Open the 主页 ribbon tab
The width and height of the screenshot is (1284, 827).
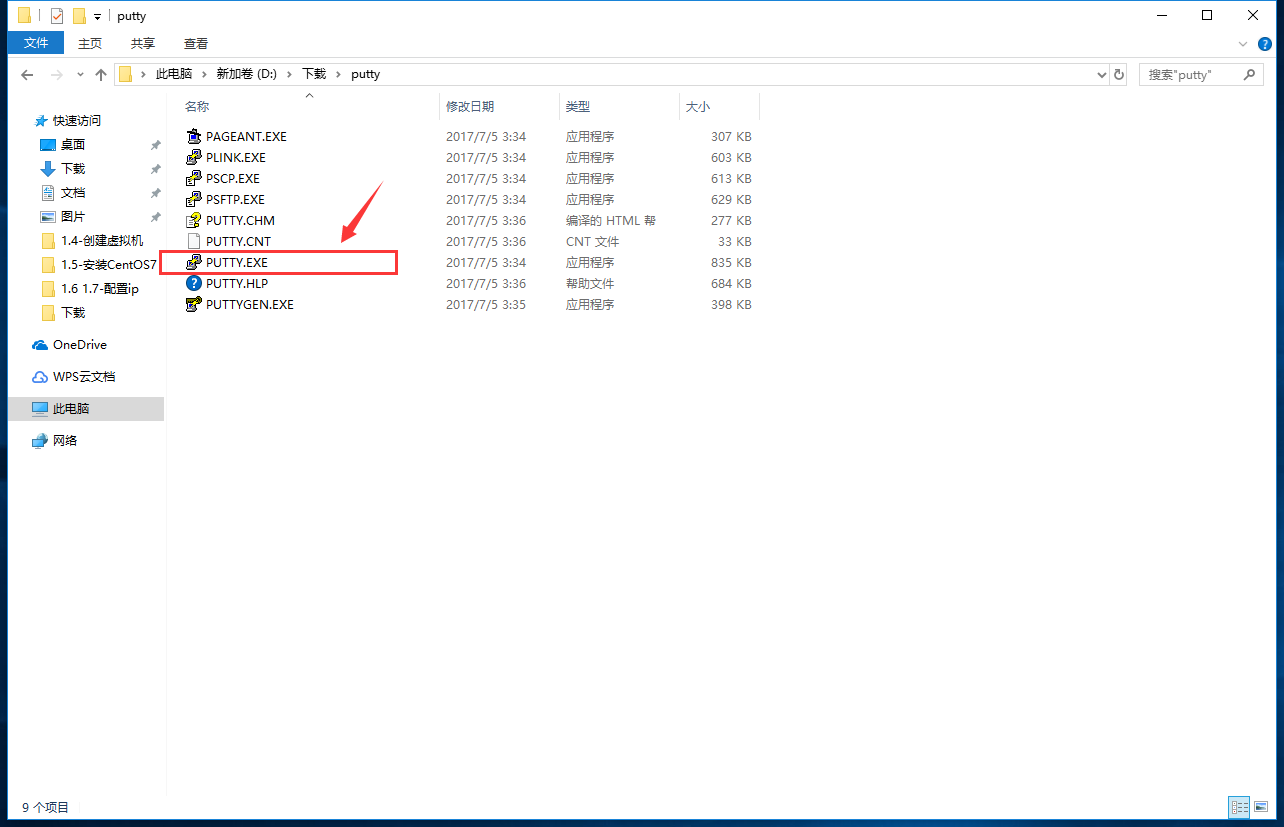click(90, 43)
